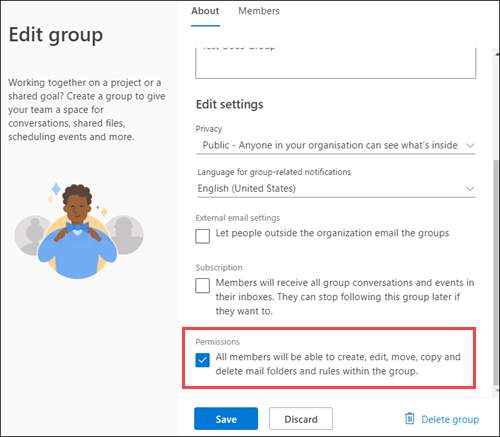Click the Edit group title

pos(56,35)
